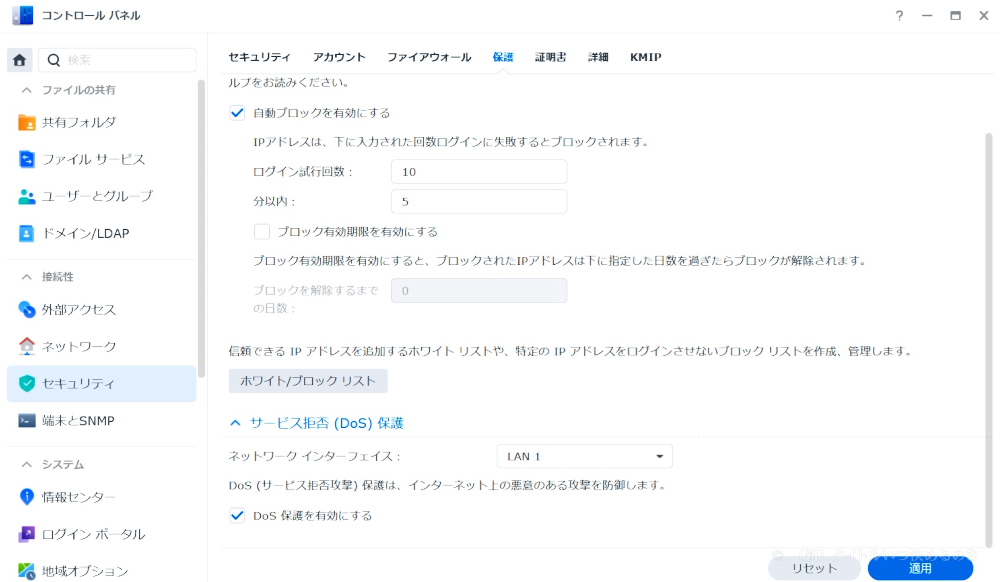Click the Control Panel app icon
This screenshot has width=1000, height=582.
coord(22,16)
